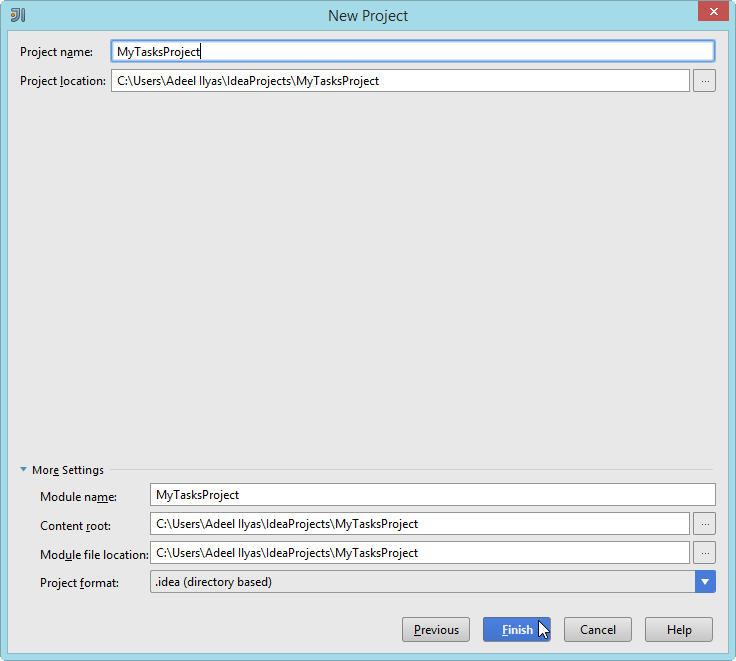Select the Module name input field

coord(432,494)
